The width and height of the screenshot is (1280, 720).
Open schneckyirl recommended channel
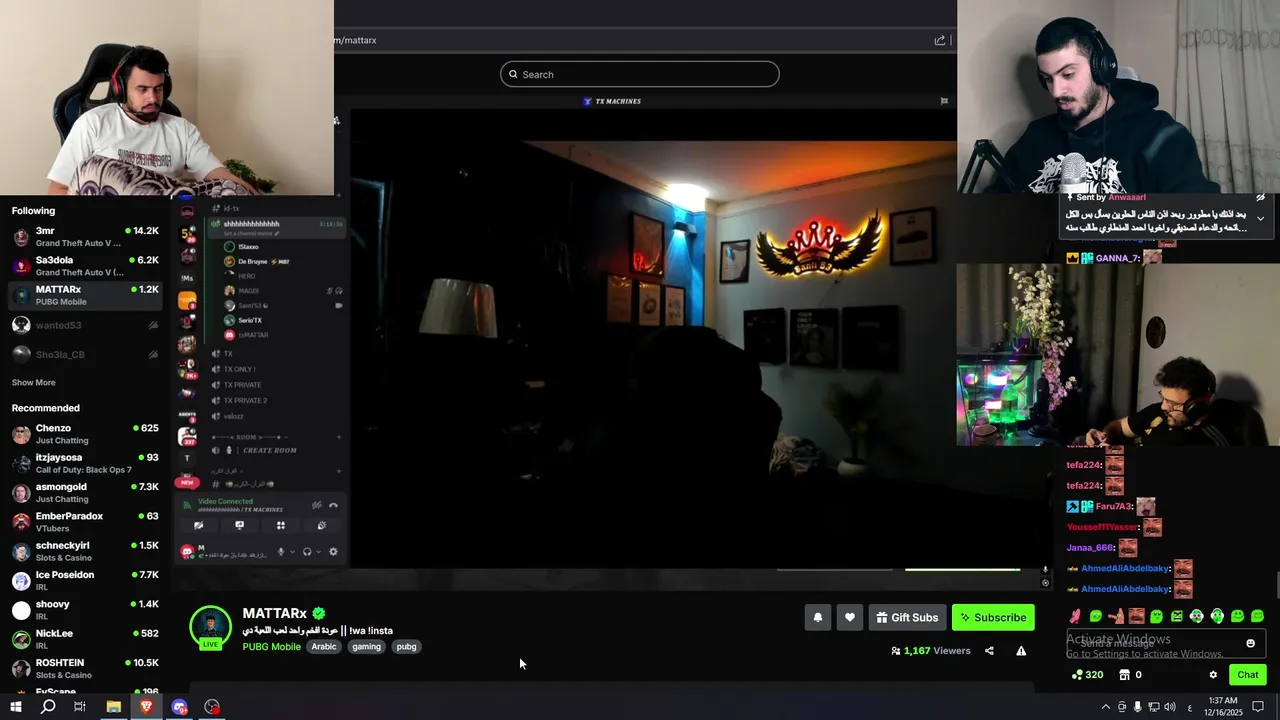tap(85, 551)
